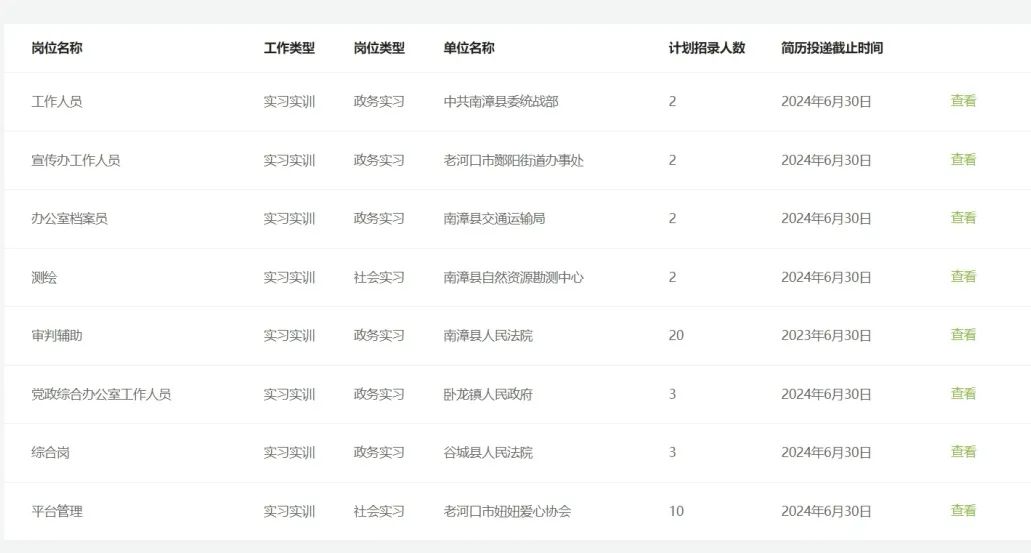Click 查看 link in the 综合岗 row

963,452
